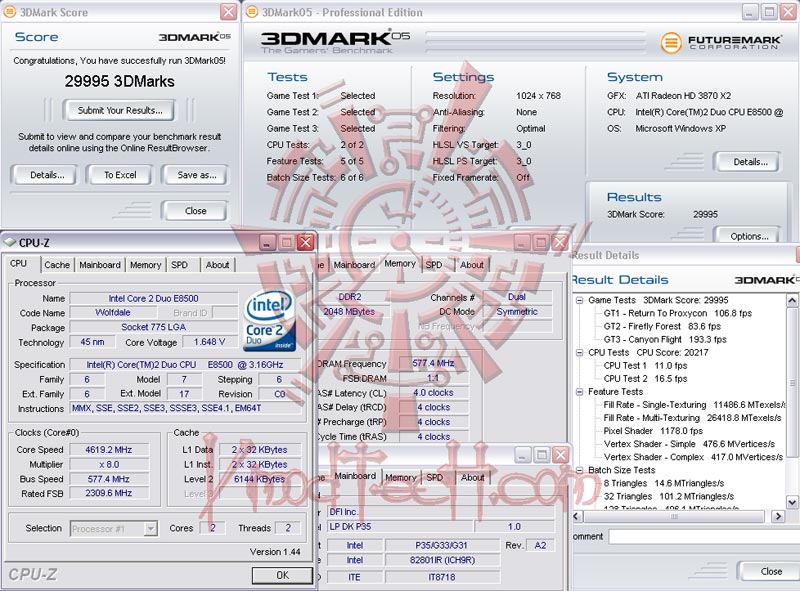Open SPD tab in front CPU-Z window

tap(179, 265)
